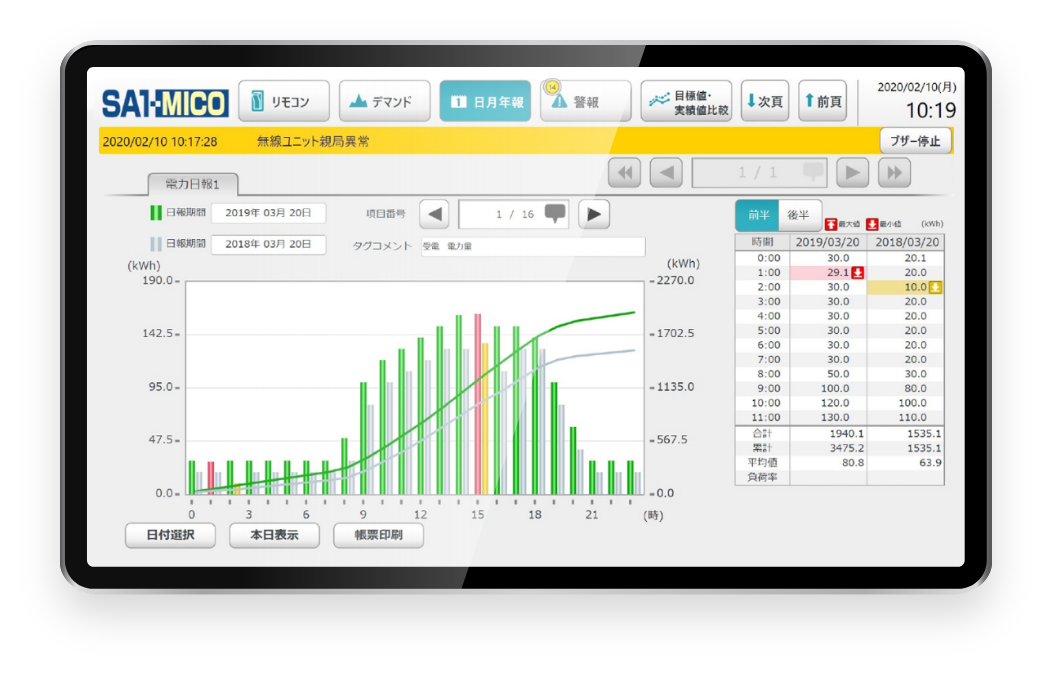Click the 平均値 average 80.8
This screenshot has width=1052, height=675.
(853, 463)
